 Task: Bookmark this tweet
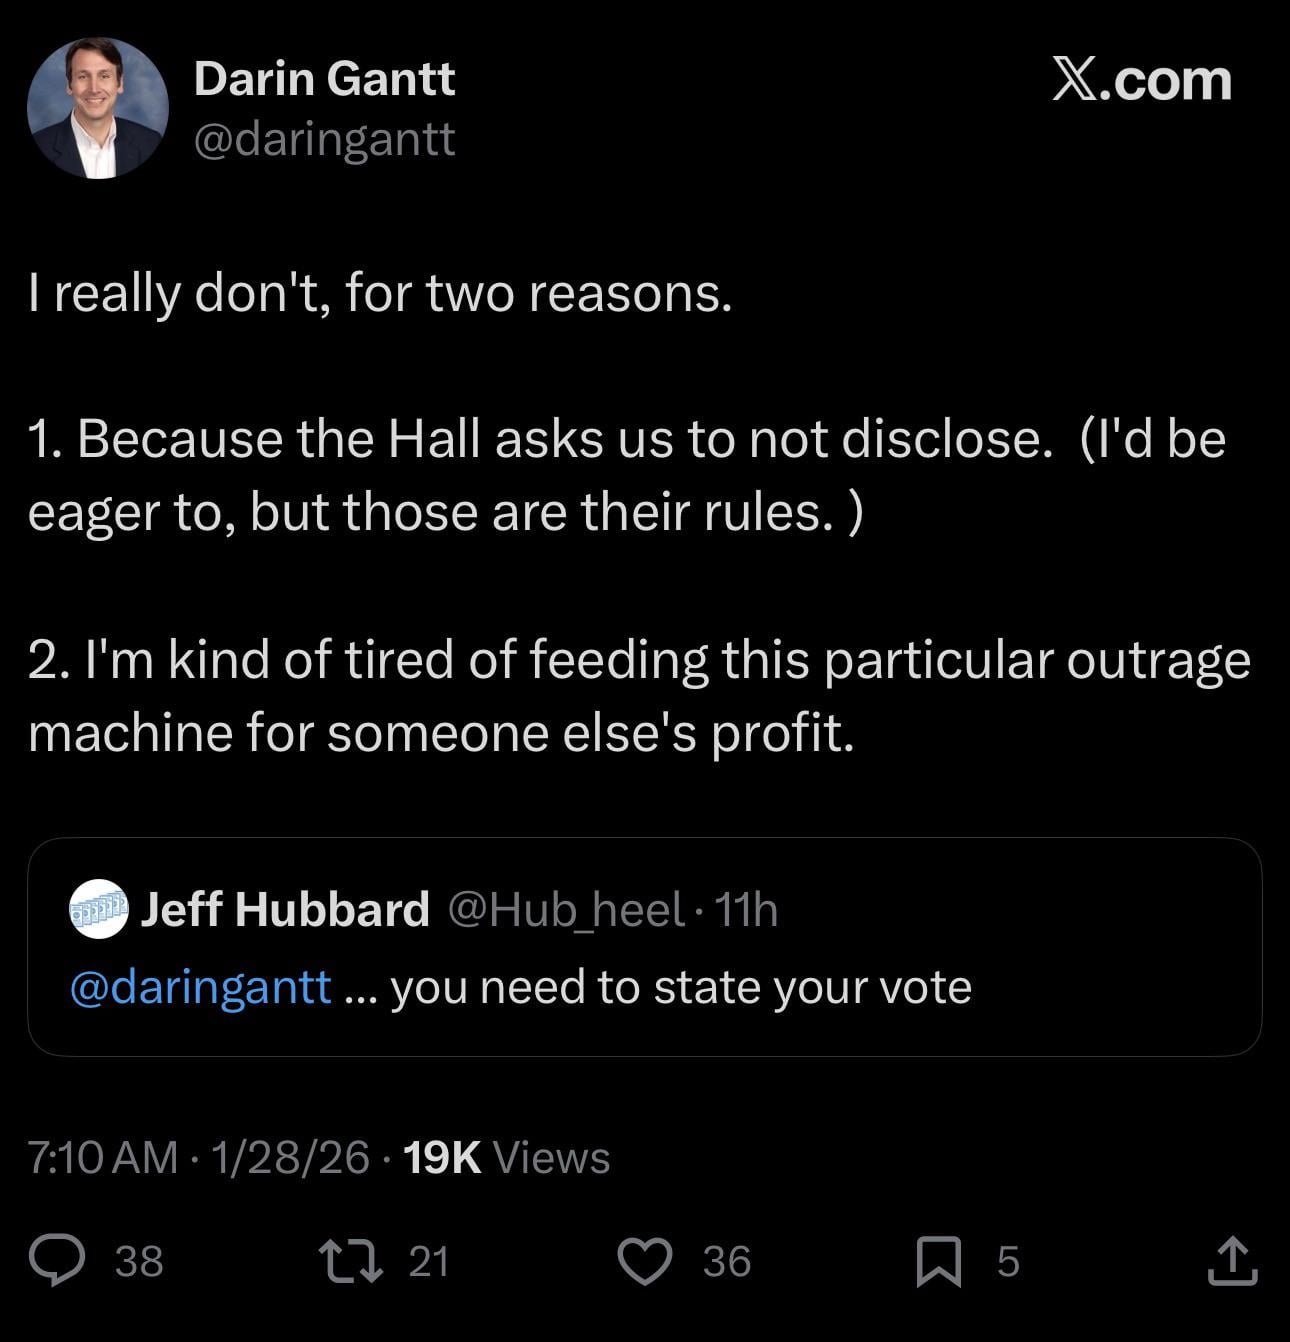[x=938, y=1261]
